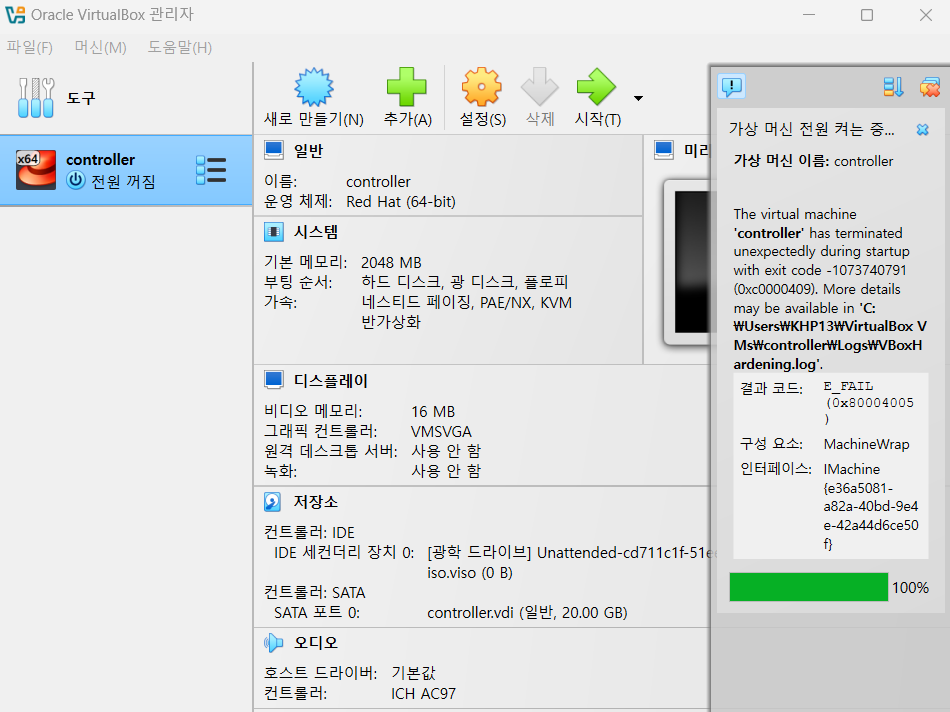This screenshot has height=712, width=950.
Task: Click the controller Red Hat x64 icon
Action: coord(36,170)
